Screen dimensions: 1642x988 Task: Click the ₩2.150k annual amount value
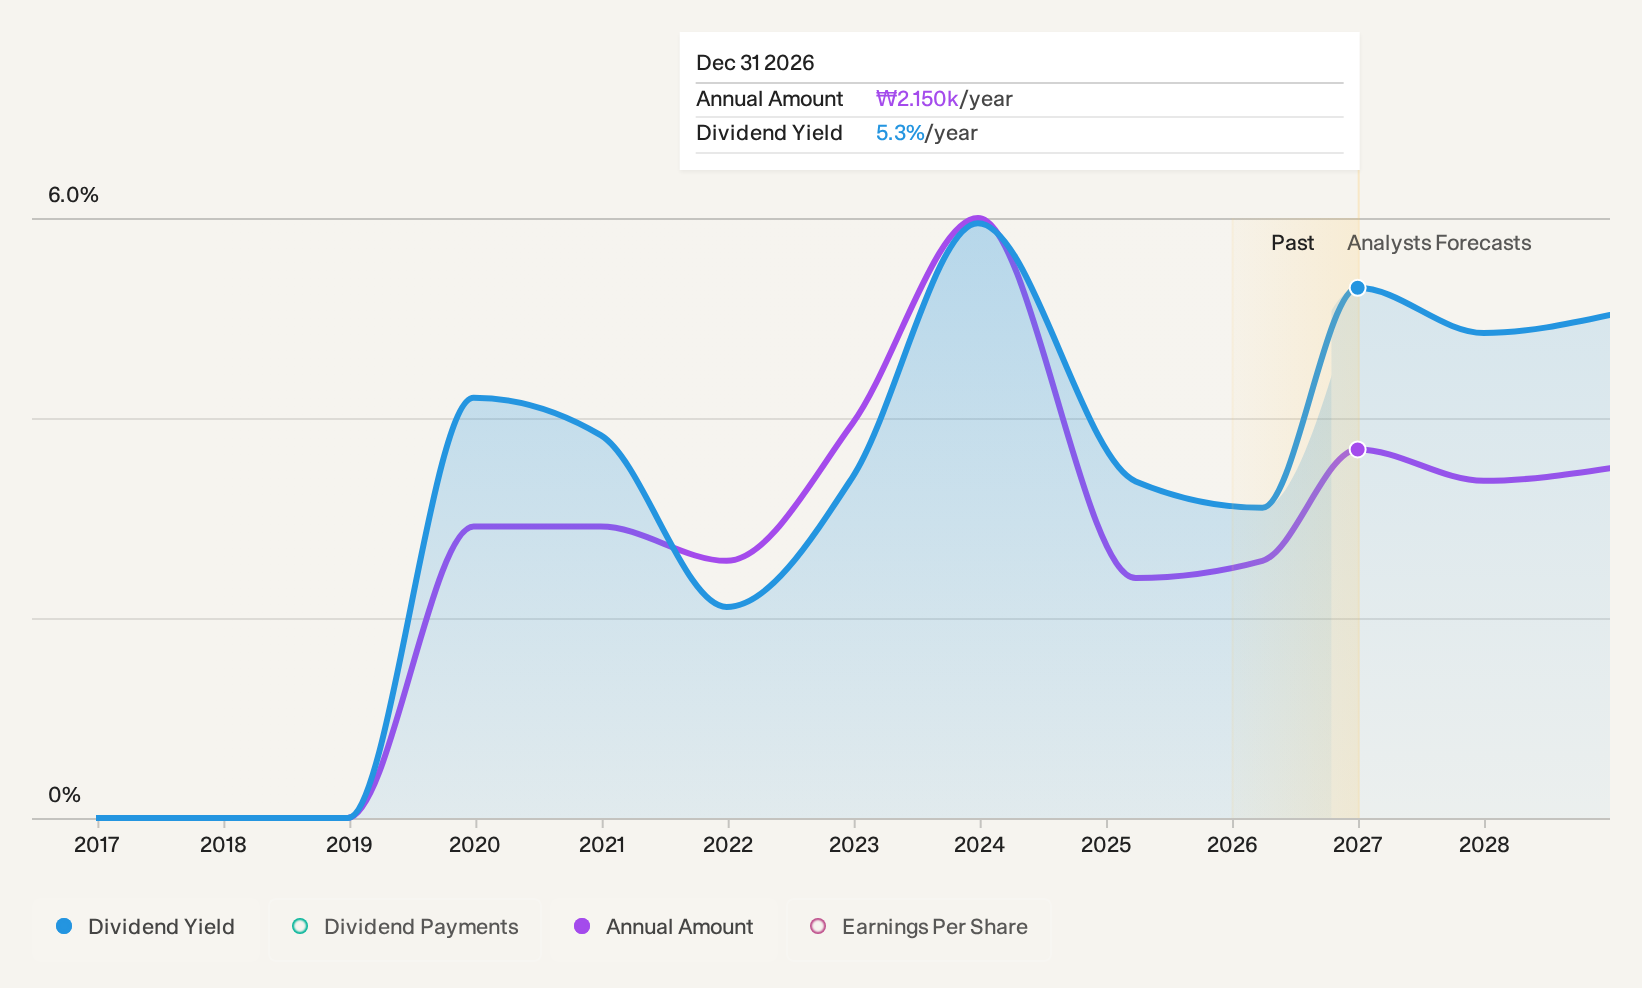(917, 99)
